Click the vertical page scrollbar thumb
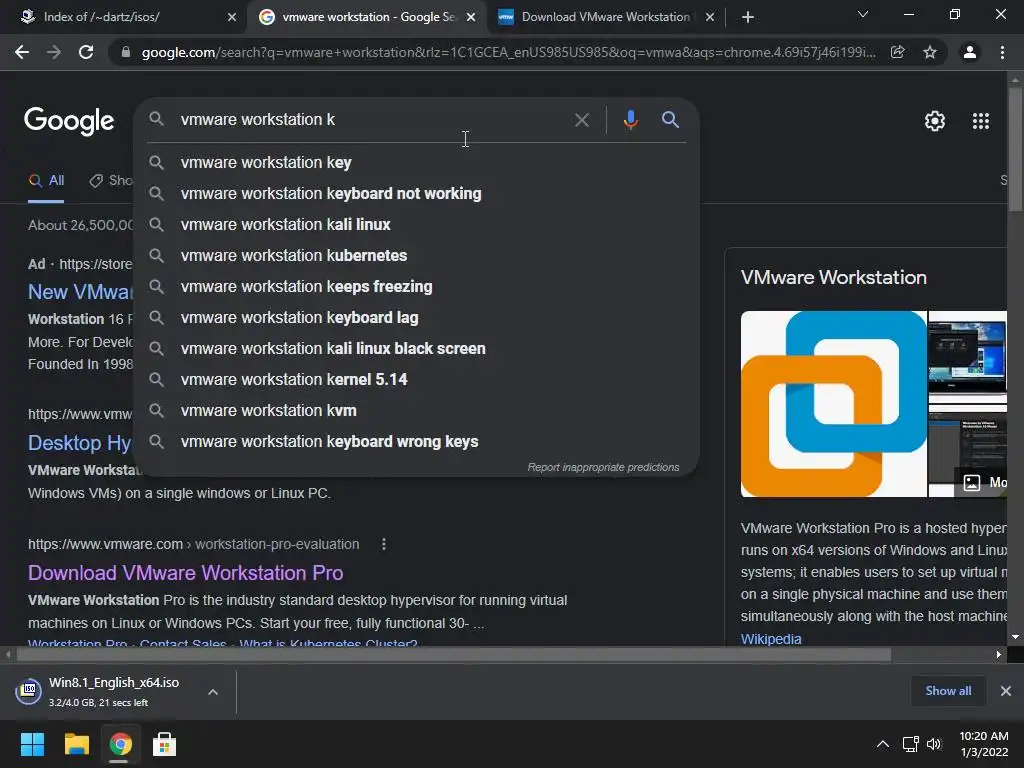 pyautogui.click(x=1015, y=148)
